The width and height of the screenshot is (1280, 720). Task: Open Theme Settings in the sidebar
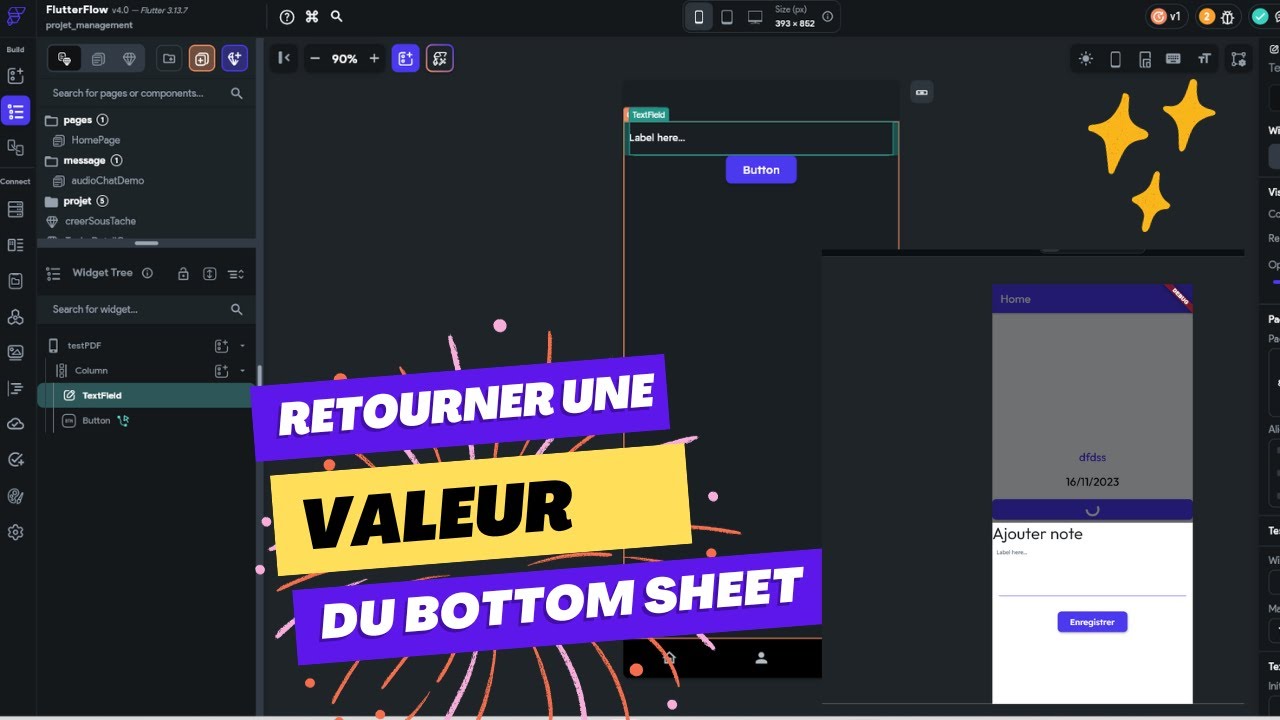(x=15, y=496)
